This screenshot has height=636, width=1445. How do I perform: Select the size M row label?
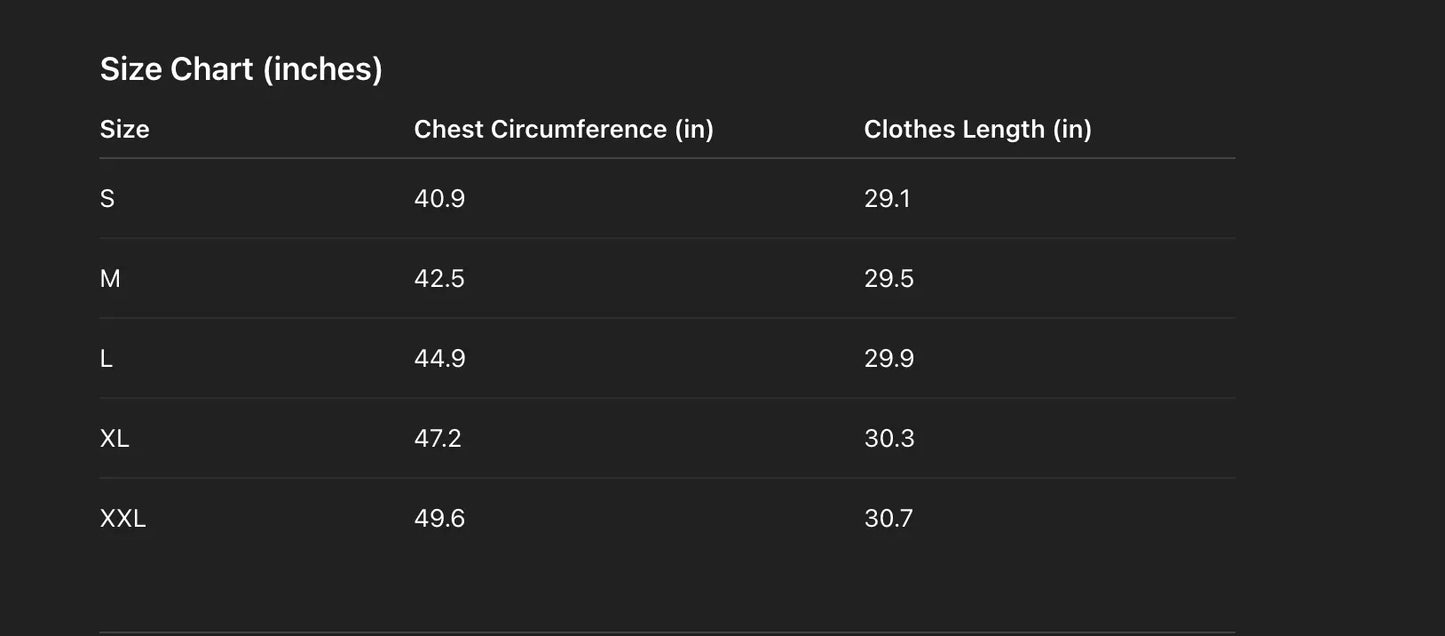[x=110, y=278]
